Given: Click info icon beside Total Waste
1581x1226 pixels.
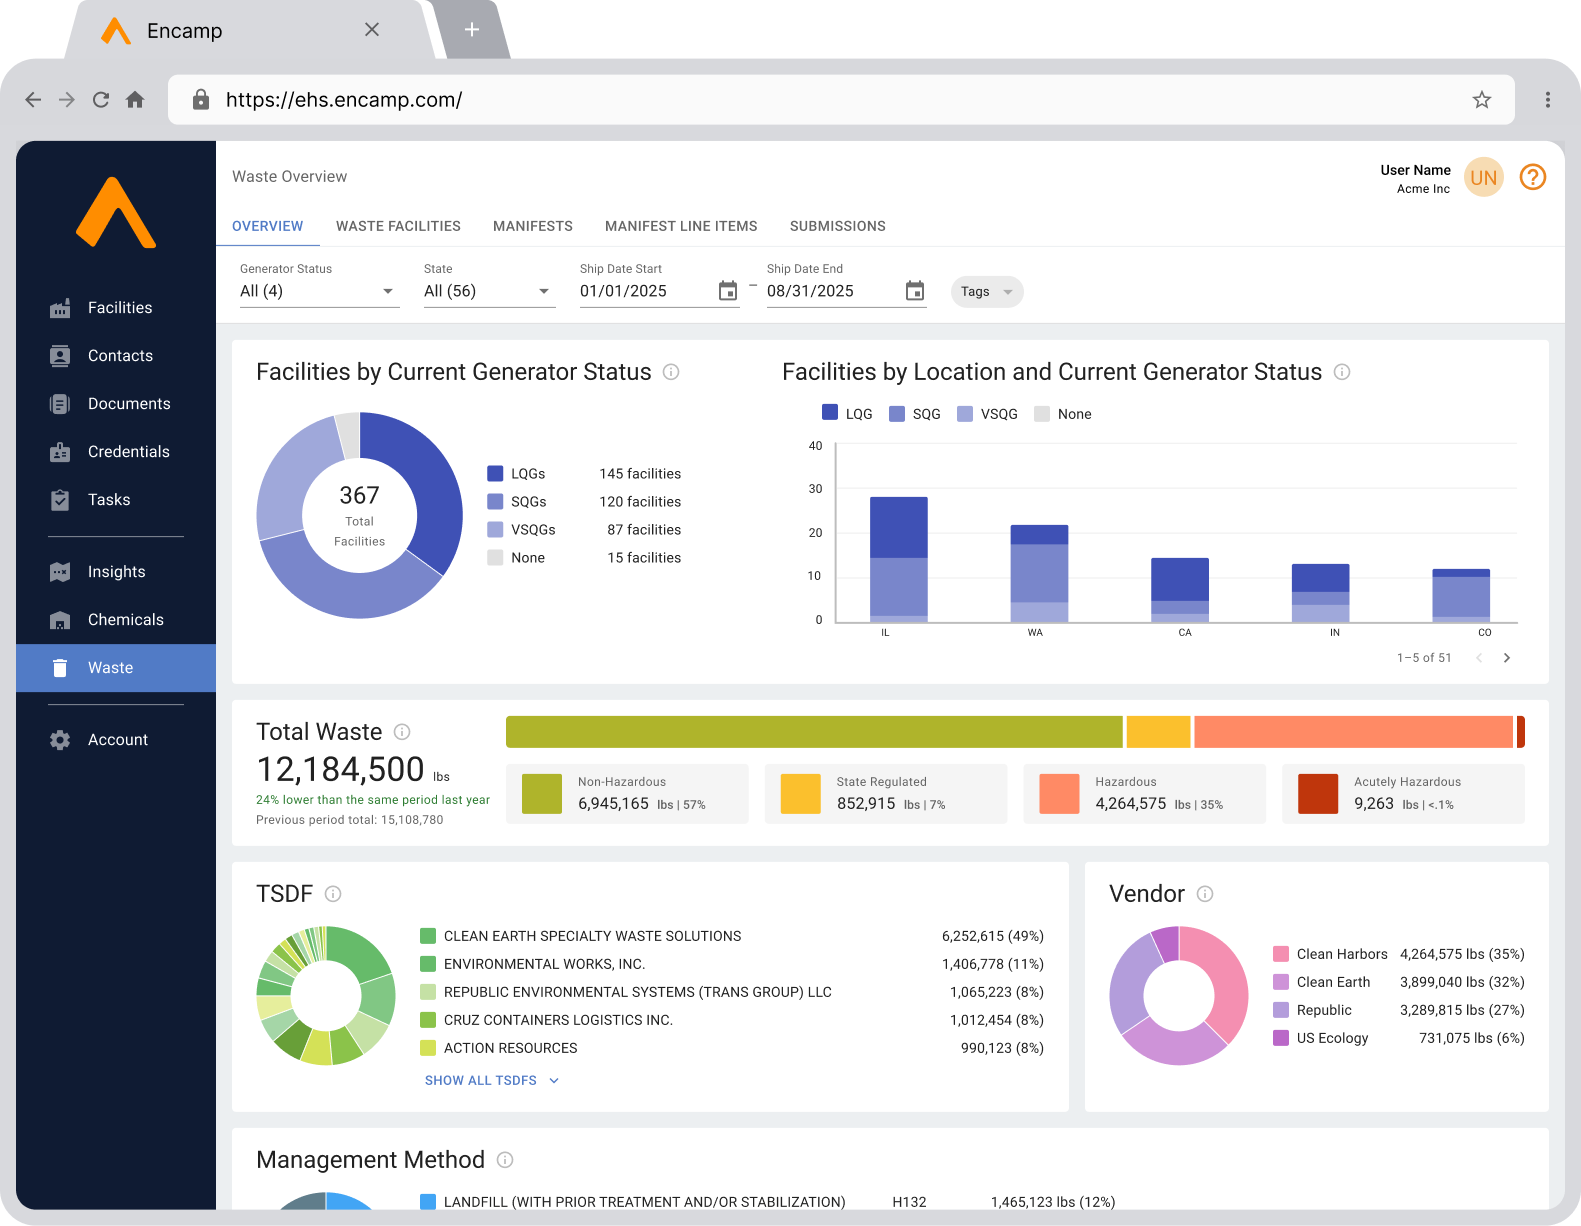Looking at the screenshot, I should tap(402, 732).
